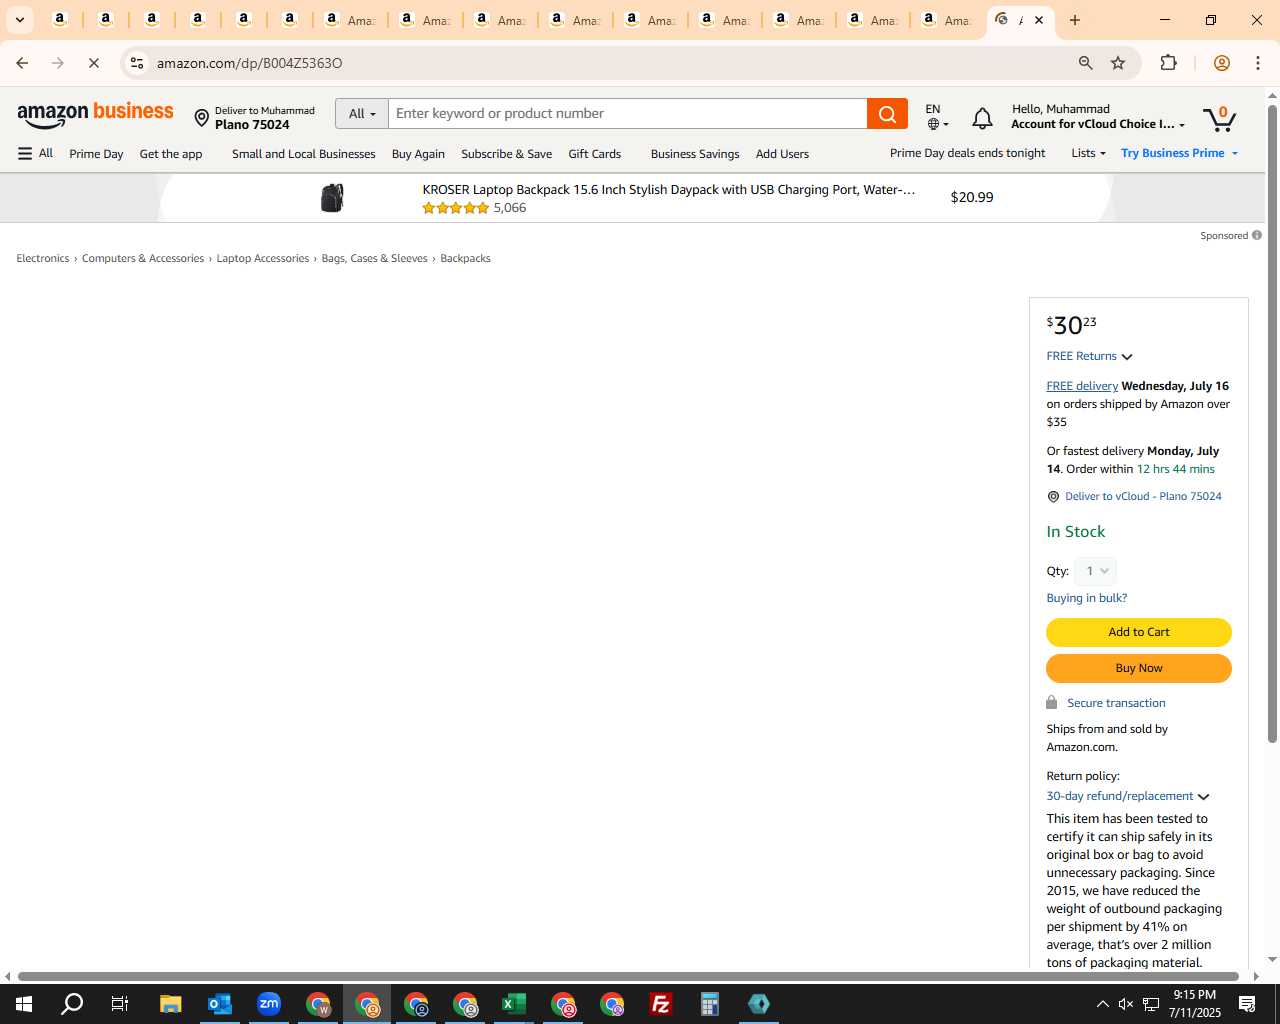Expand the FREE Returns details

pyautogui.click(x=1089, y=356)
